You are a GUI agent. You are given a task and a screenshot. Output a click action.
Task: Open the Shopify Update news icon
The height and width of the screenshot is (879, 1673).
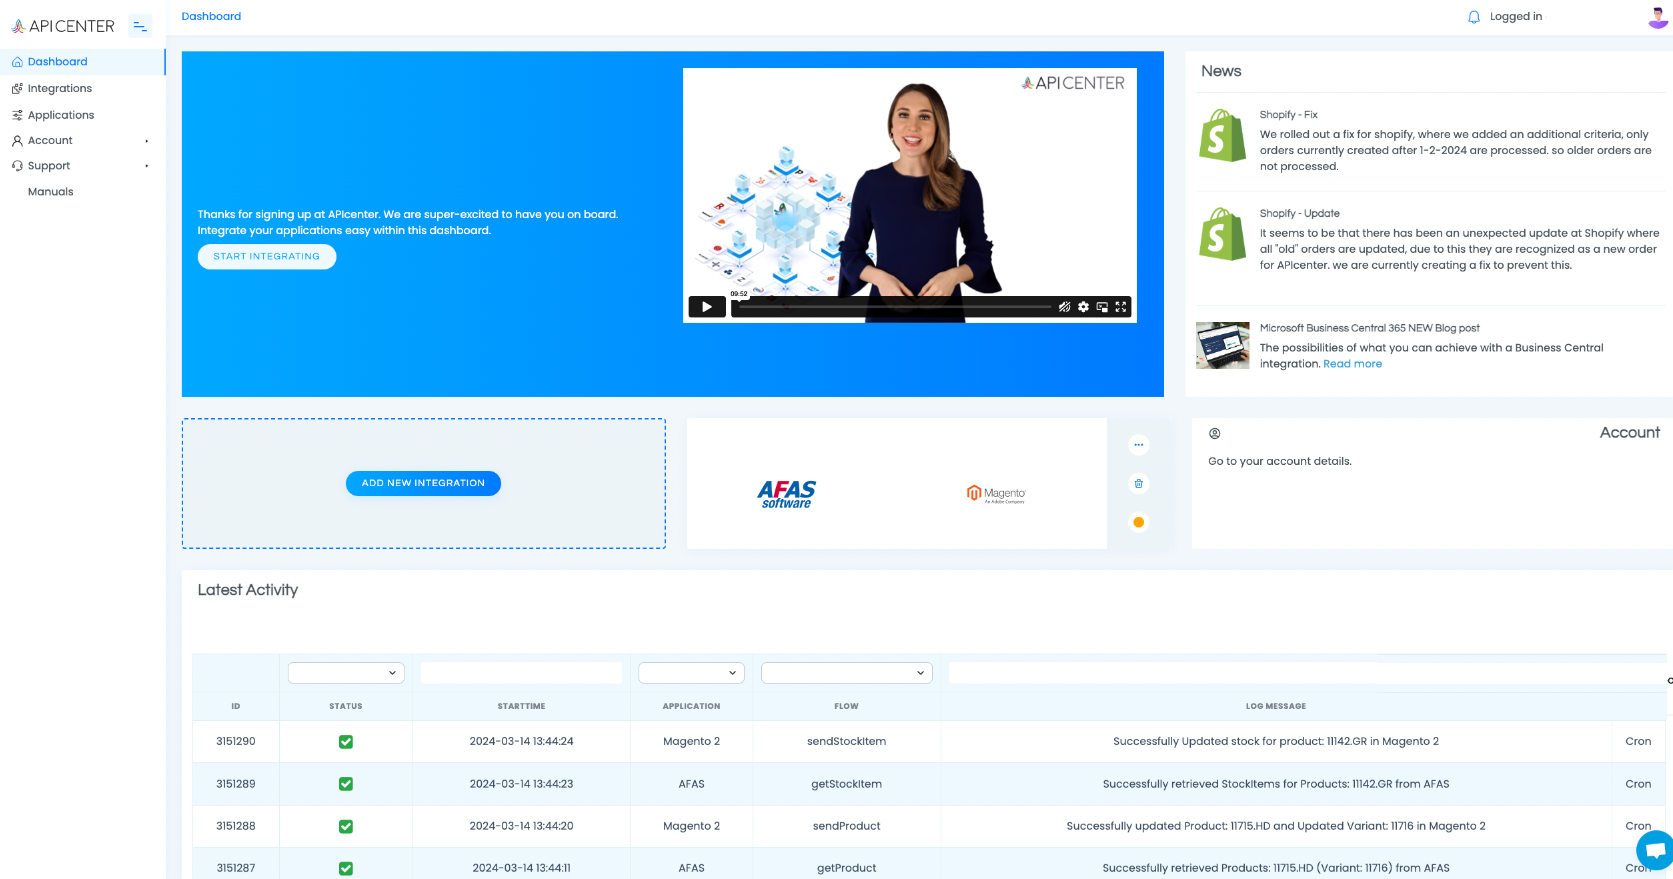coord(1222,234)
